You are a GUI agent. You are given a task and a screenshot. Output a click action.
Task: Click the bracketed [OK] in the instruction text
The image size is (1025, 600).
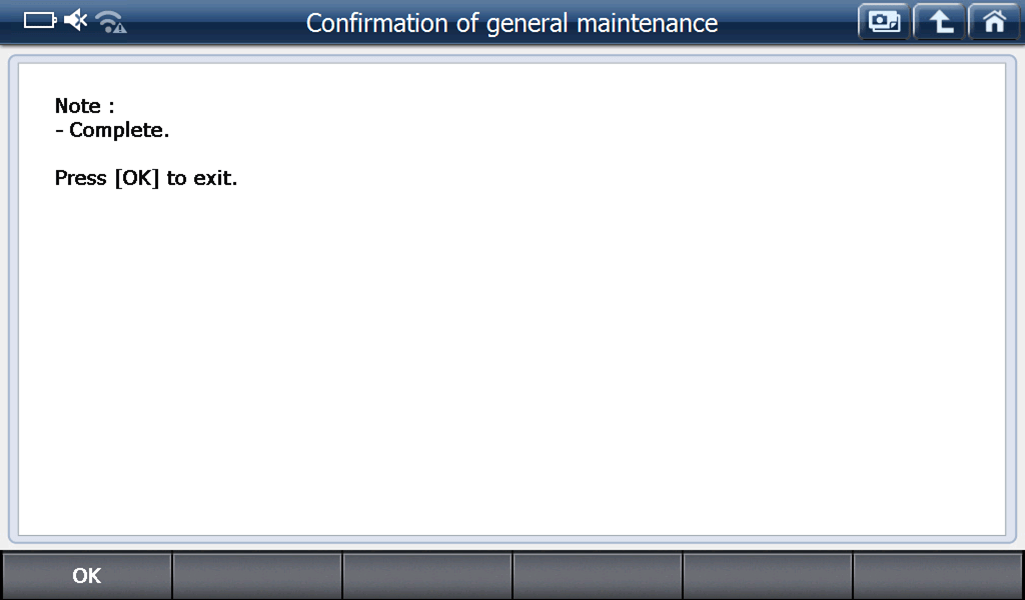pos(137,180)
